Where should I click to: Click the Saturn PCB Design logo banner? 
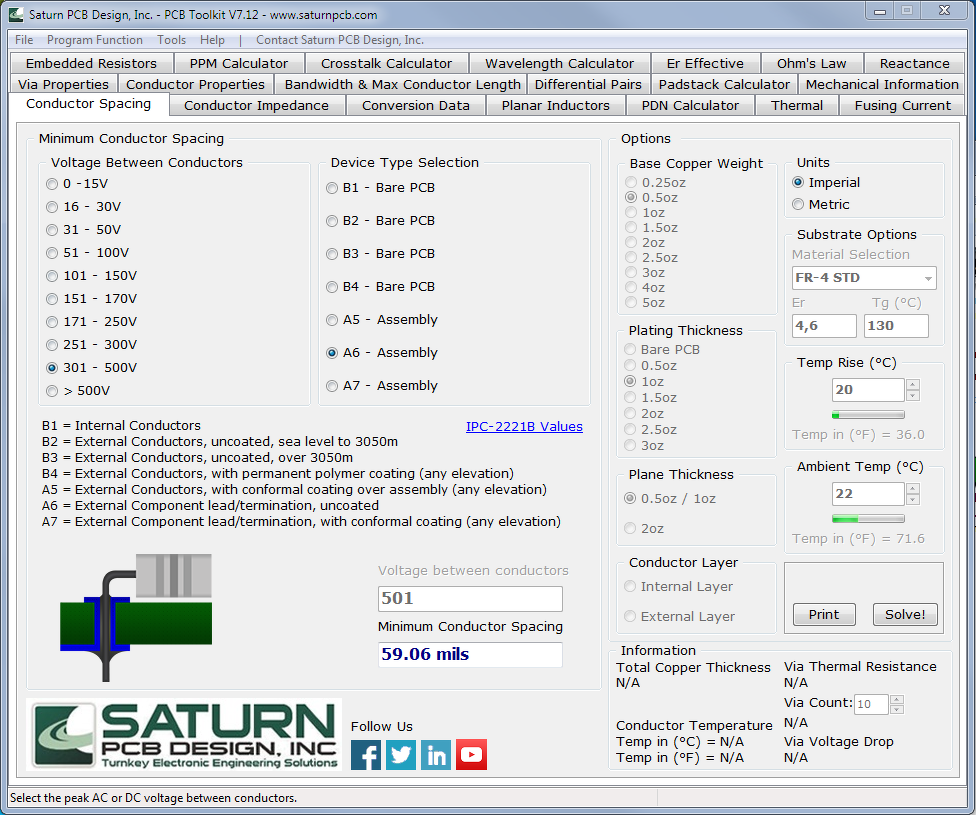coord(184,735)
